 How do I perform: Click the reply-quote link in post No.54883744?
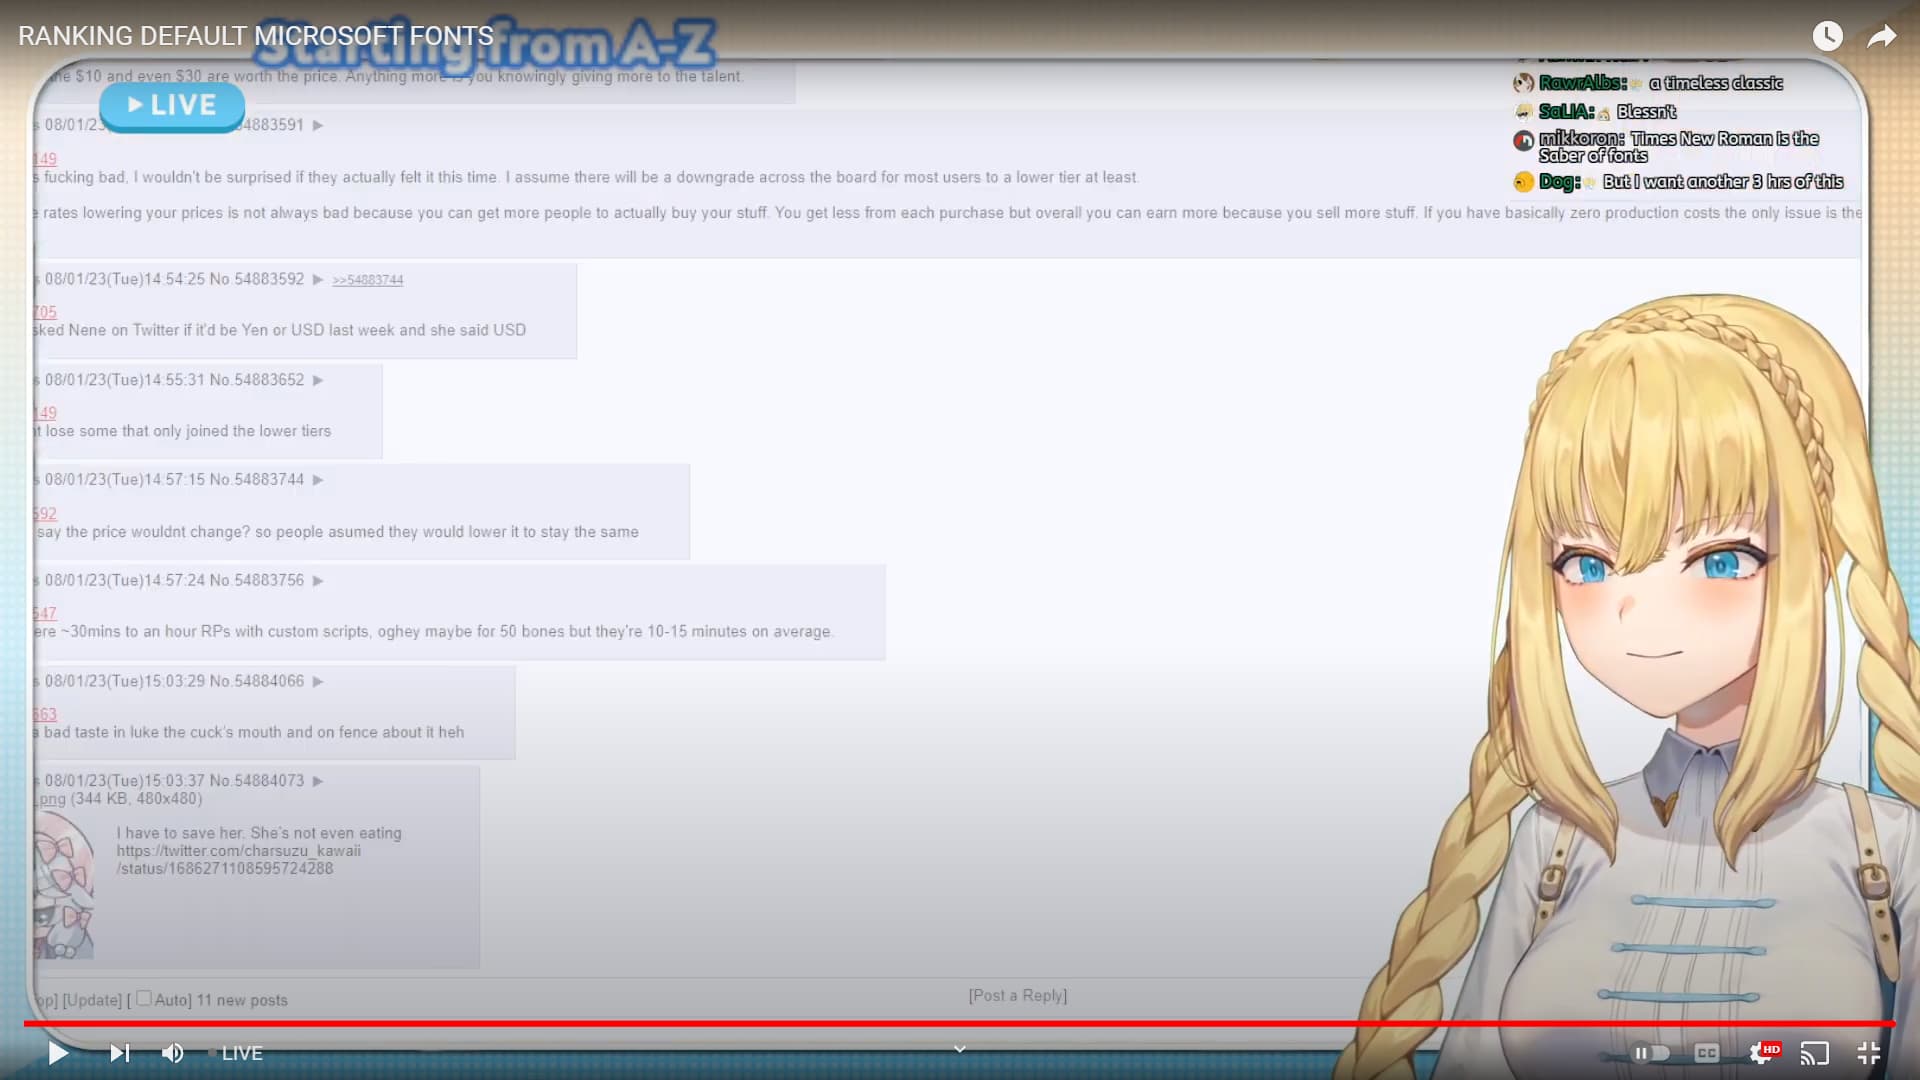45,513
